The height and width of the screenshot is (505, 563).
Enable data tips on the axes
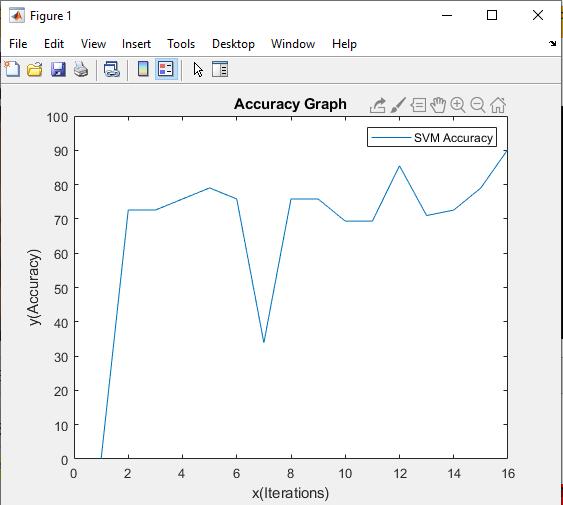[x=418, y=105]
